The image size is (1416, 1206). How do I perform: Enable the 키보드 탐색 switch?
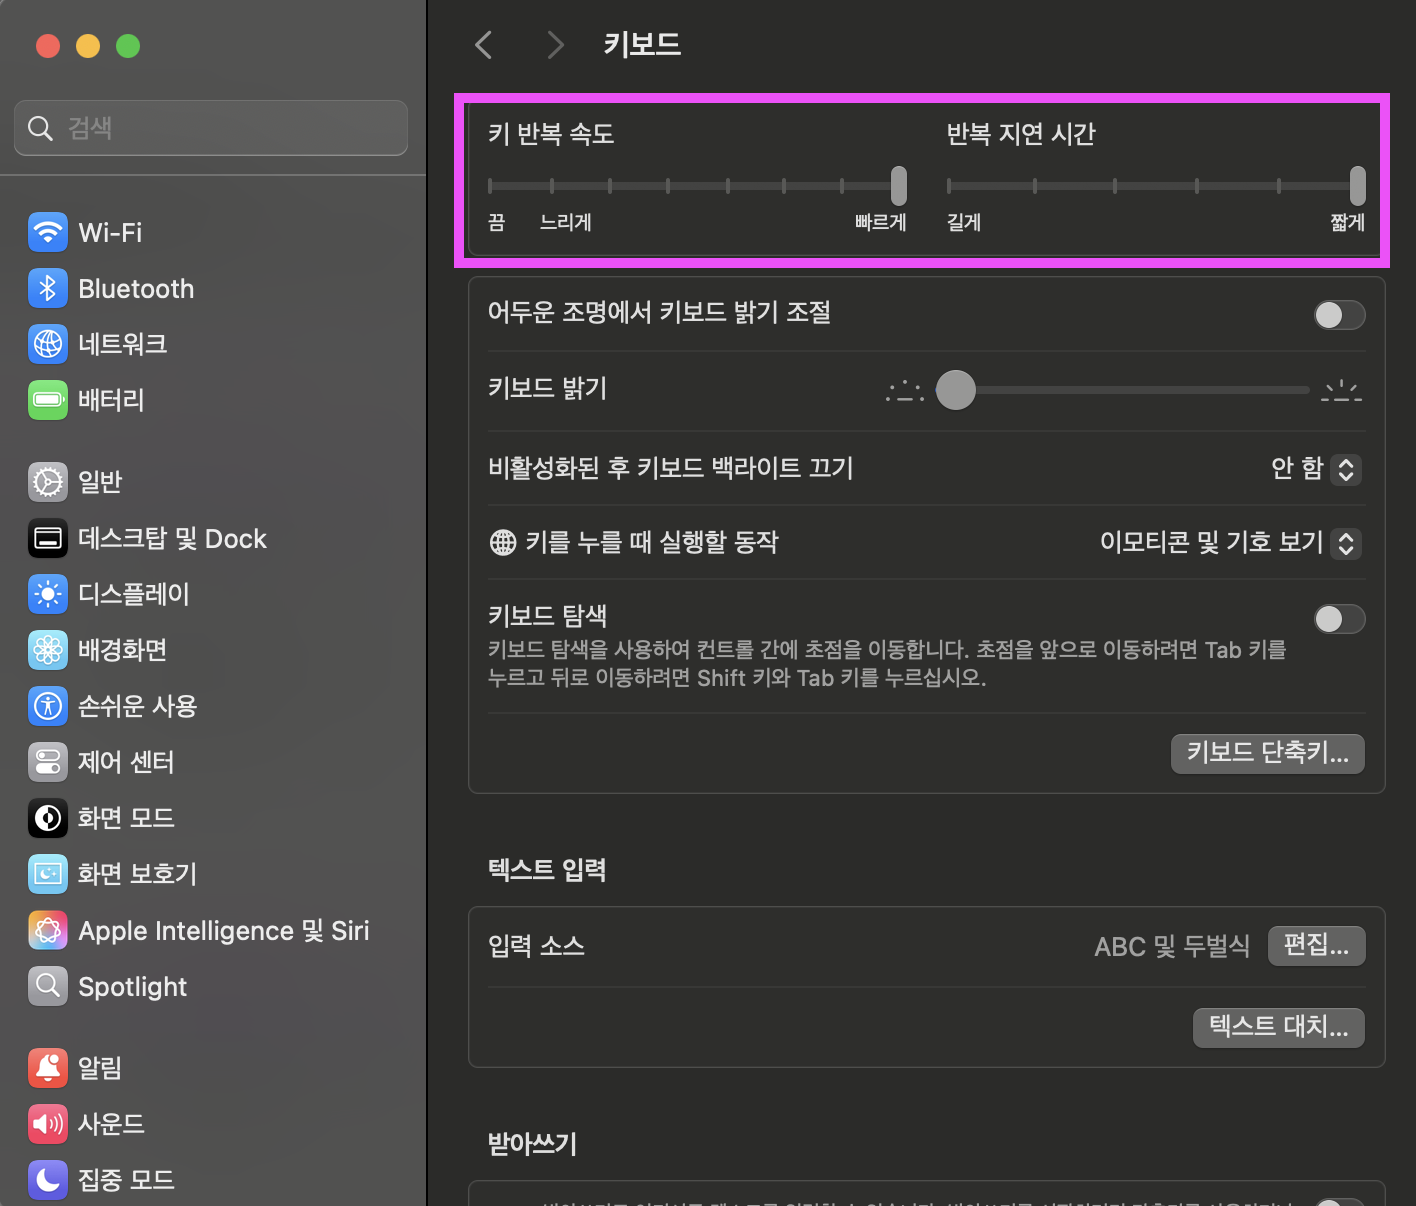[x=1340, y=619]
